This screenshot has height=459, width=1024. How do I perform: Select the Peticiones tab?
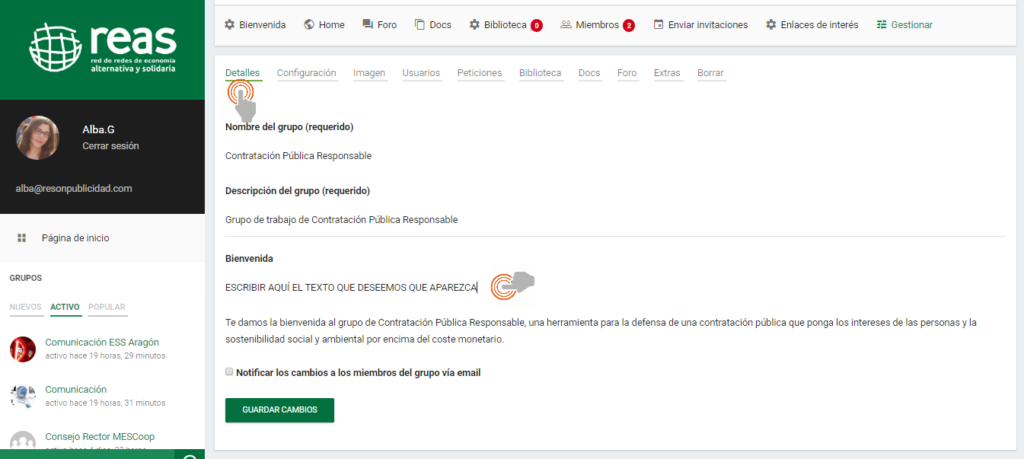[x=479, y=73]
